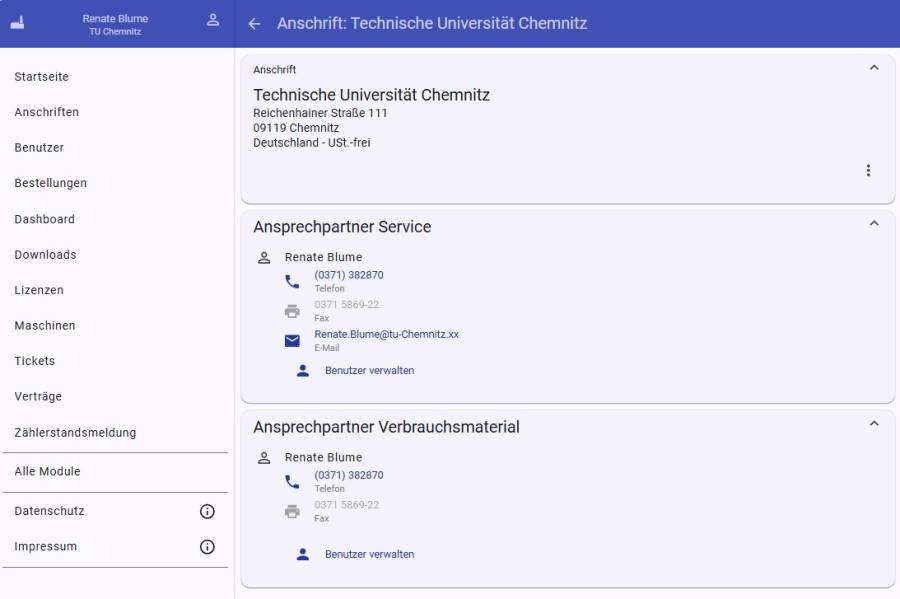
Task: Click the Impressum info icon
Action: click(207, 547)
